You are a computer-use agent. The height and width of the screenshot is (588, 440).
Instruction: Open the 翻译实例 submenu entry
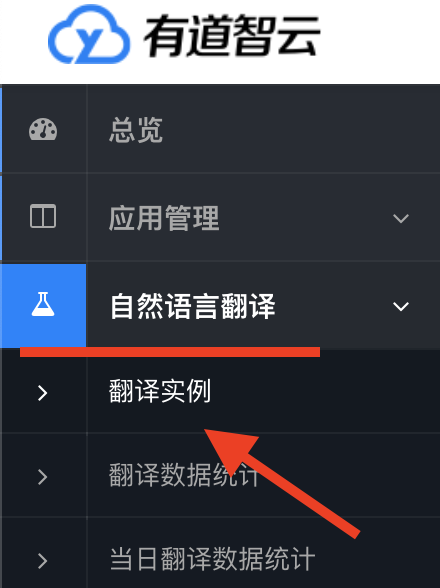160,391
